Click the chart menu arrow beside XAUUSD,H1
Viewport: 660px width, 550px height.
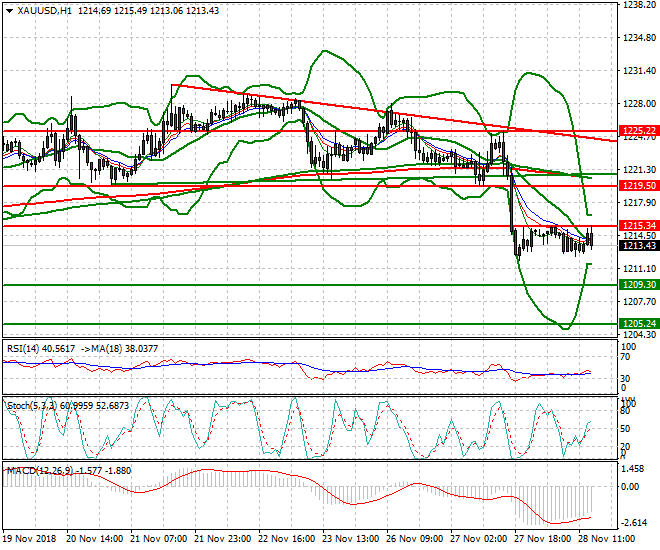9,11
